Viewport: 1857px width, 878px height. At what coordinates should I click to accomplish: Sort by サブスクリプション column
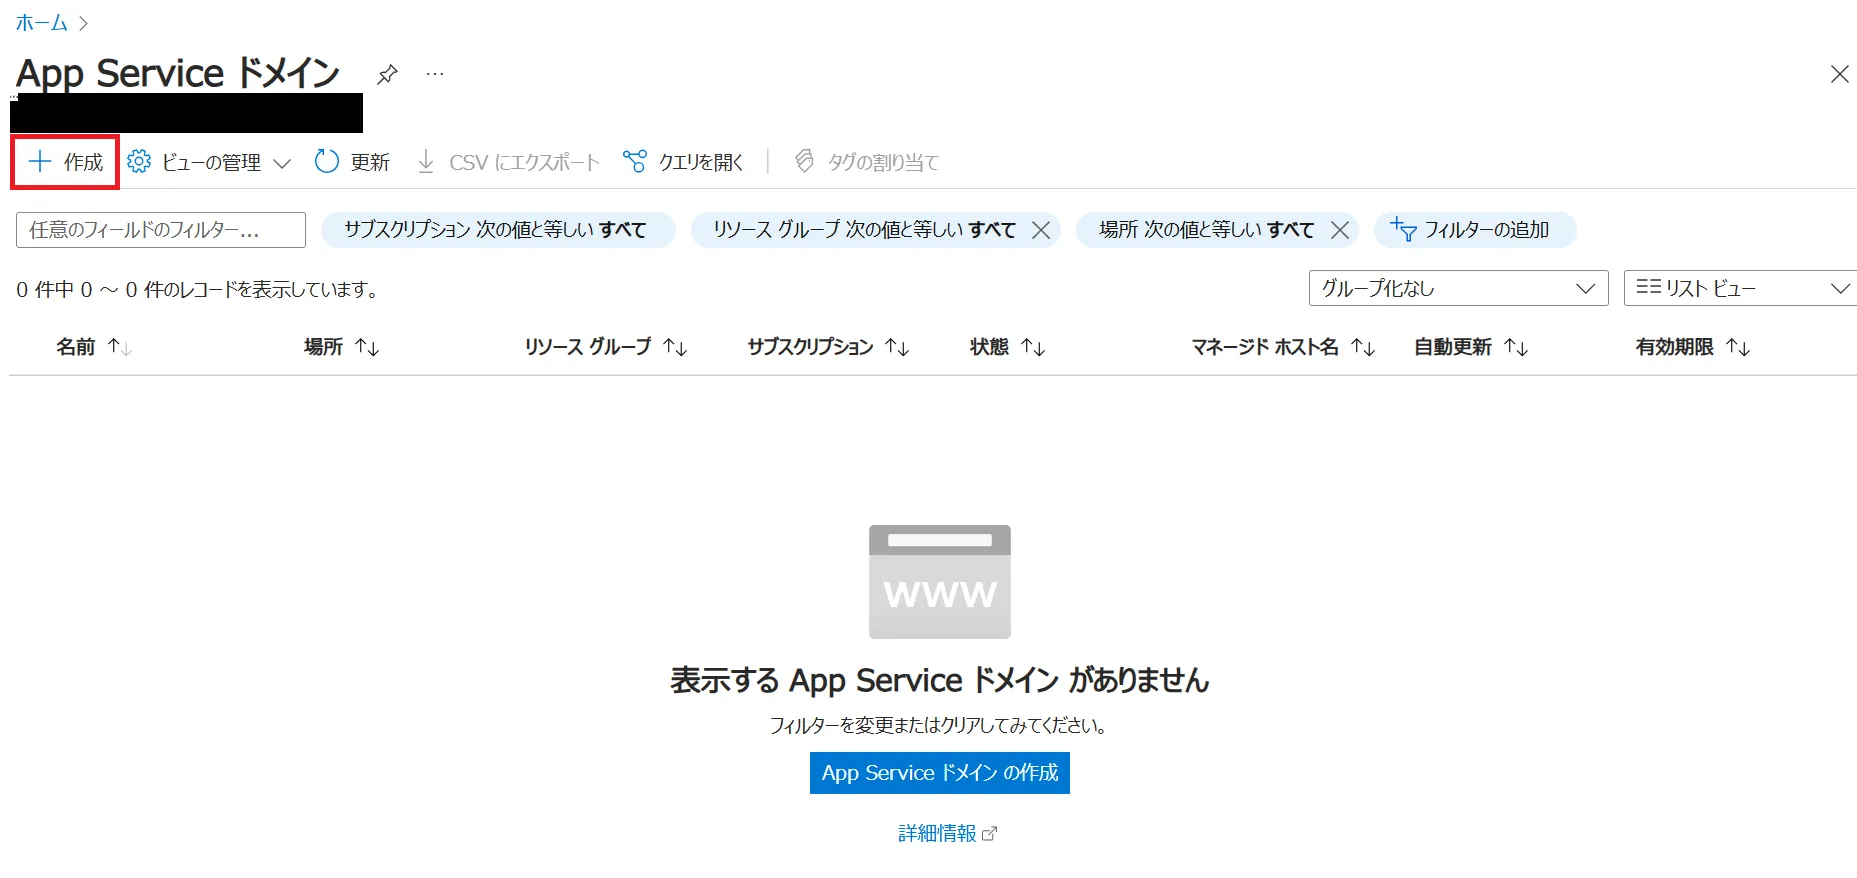click(x=829, y=347)
